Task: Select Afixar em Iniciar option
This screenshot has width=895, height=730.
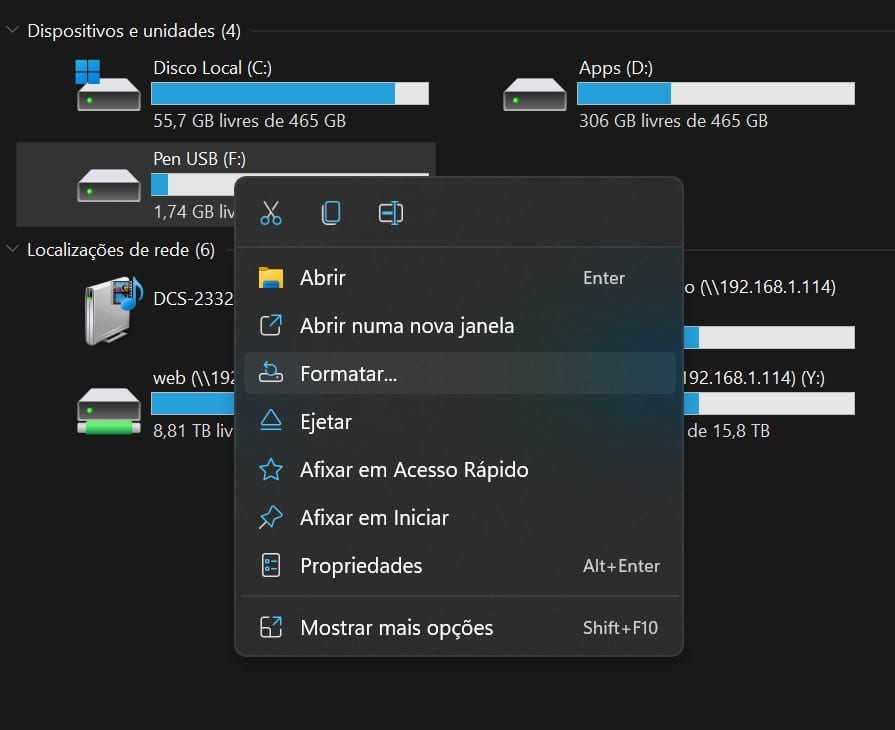Action: click(374, 518)
